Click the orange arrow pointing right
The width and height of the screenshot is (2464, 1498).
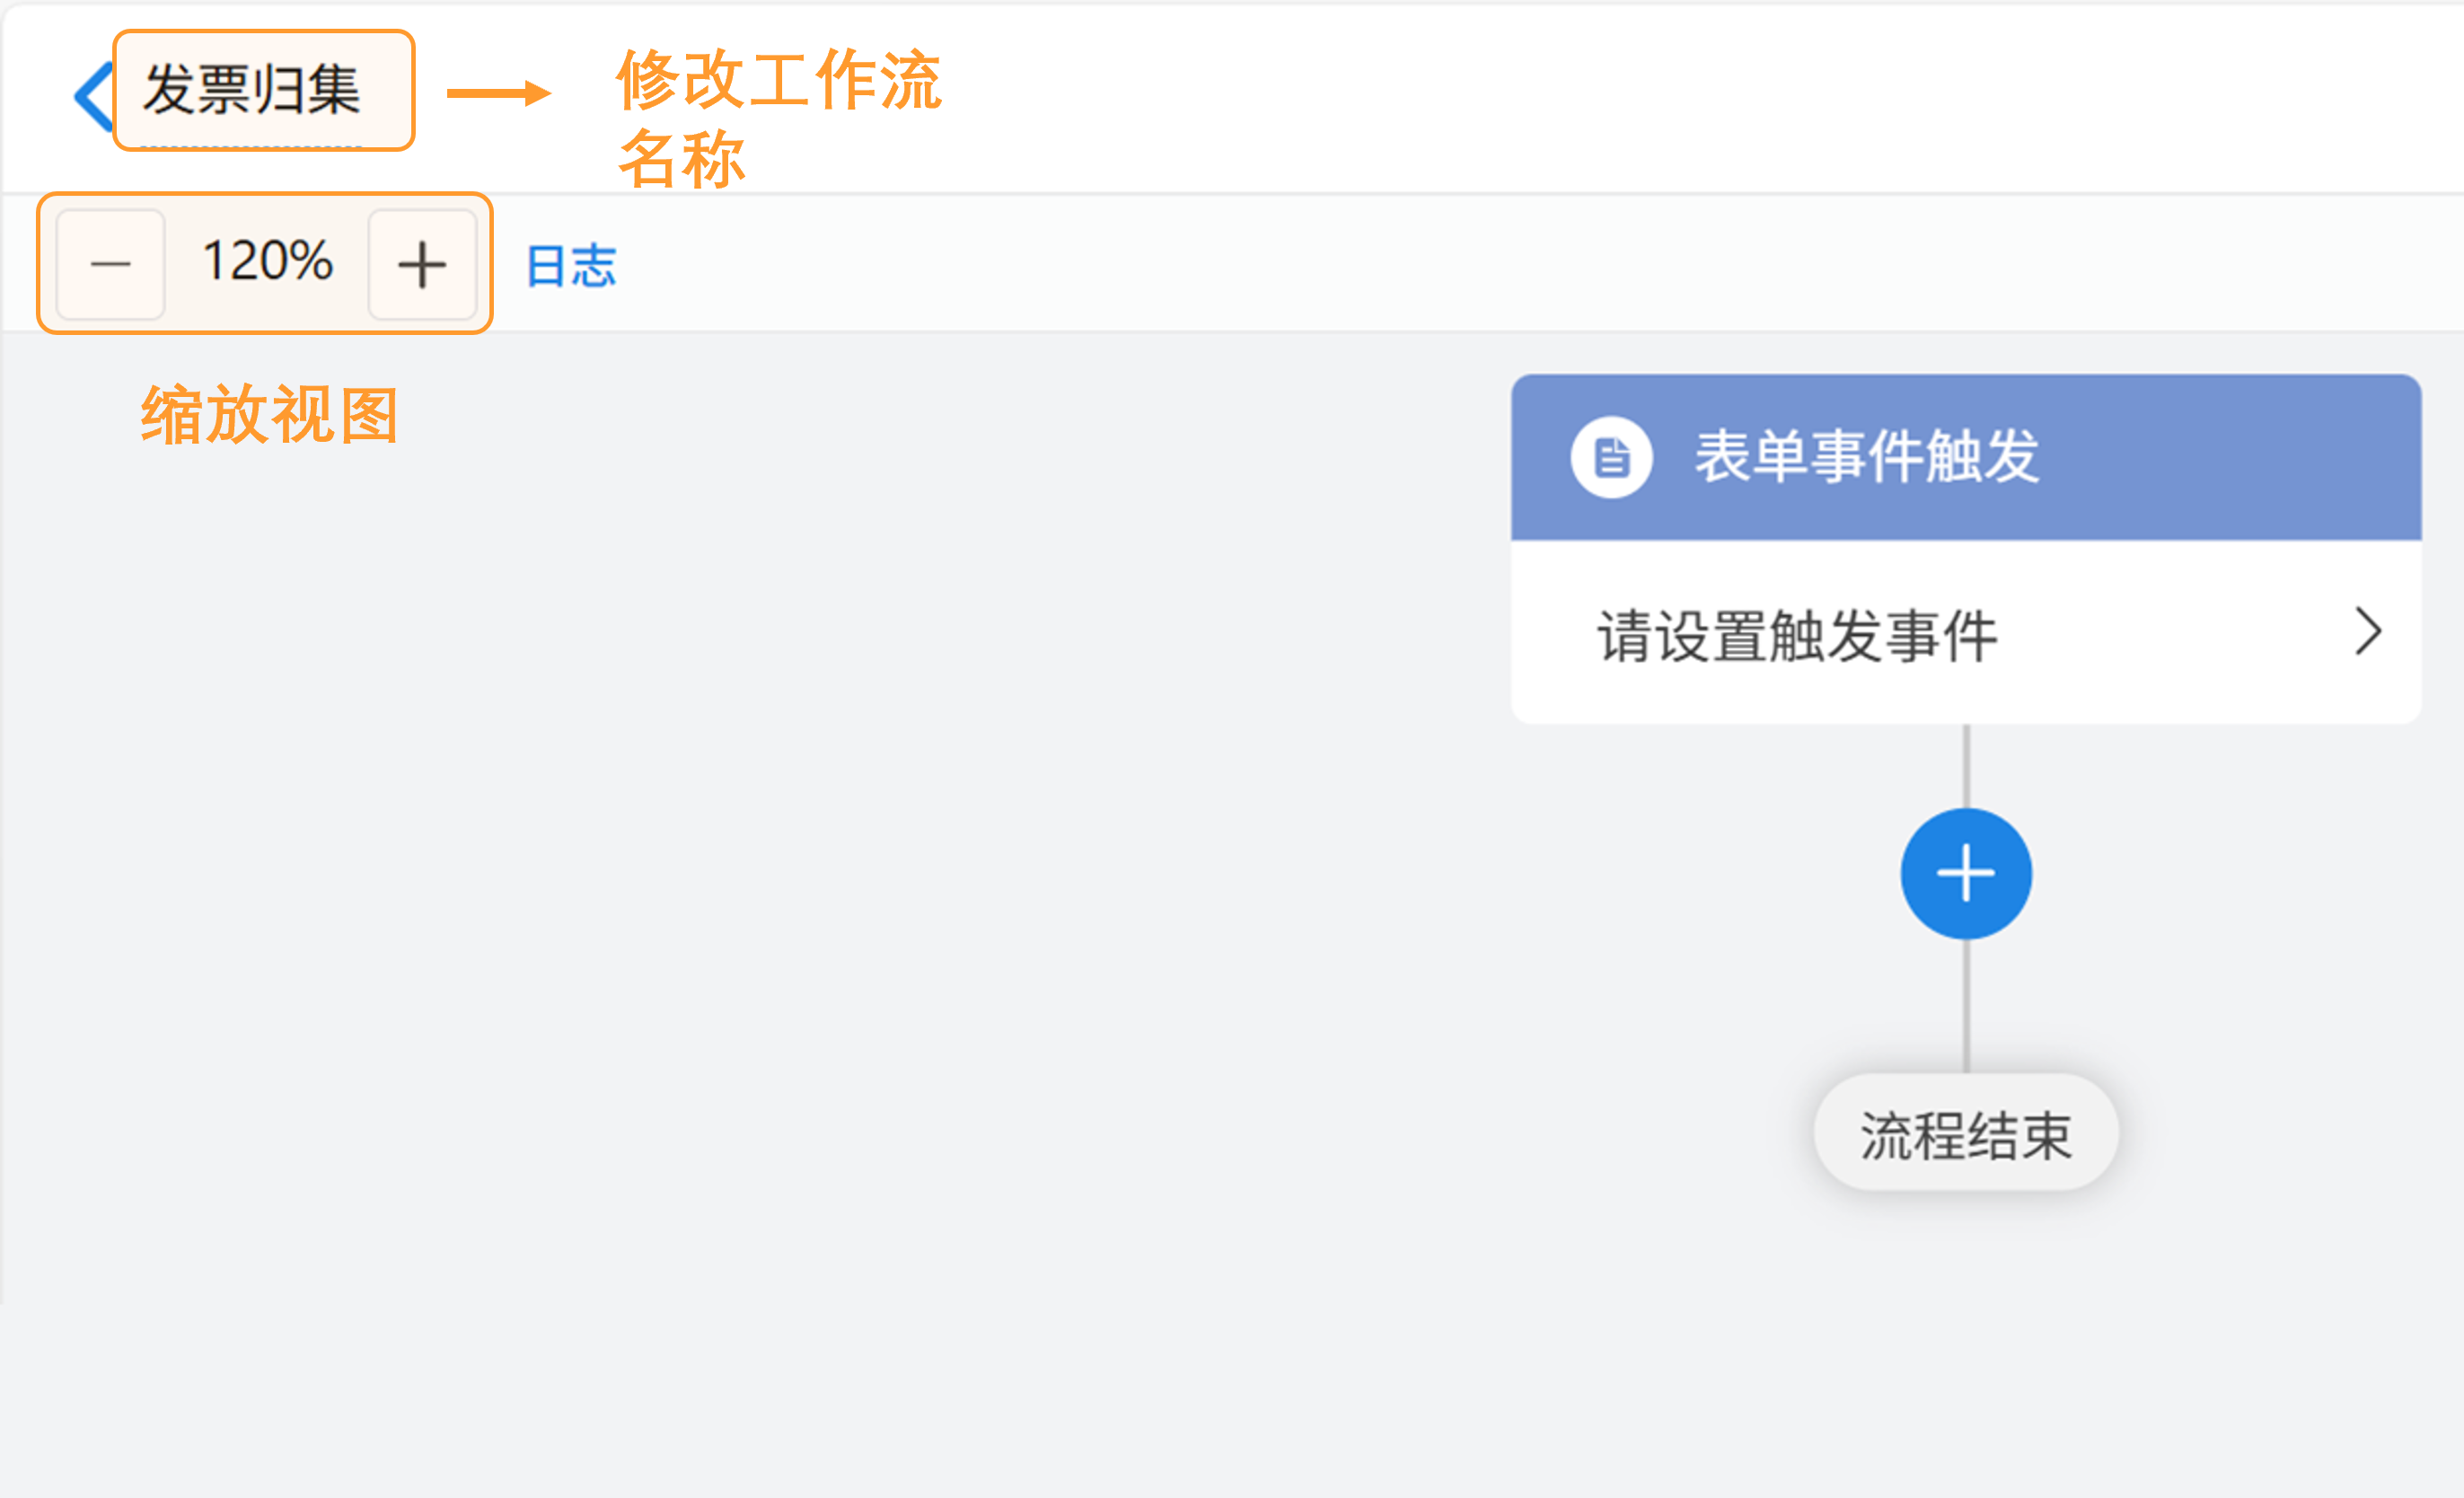click(x=498, y=93)
